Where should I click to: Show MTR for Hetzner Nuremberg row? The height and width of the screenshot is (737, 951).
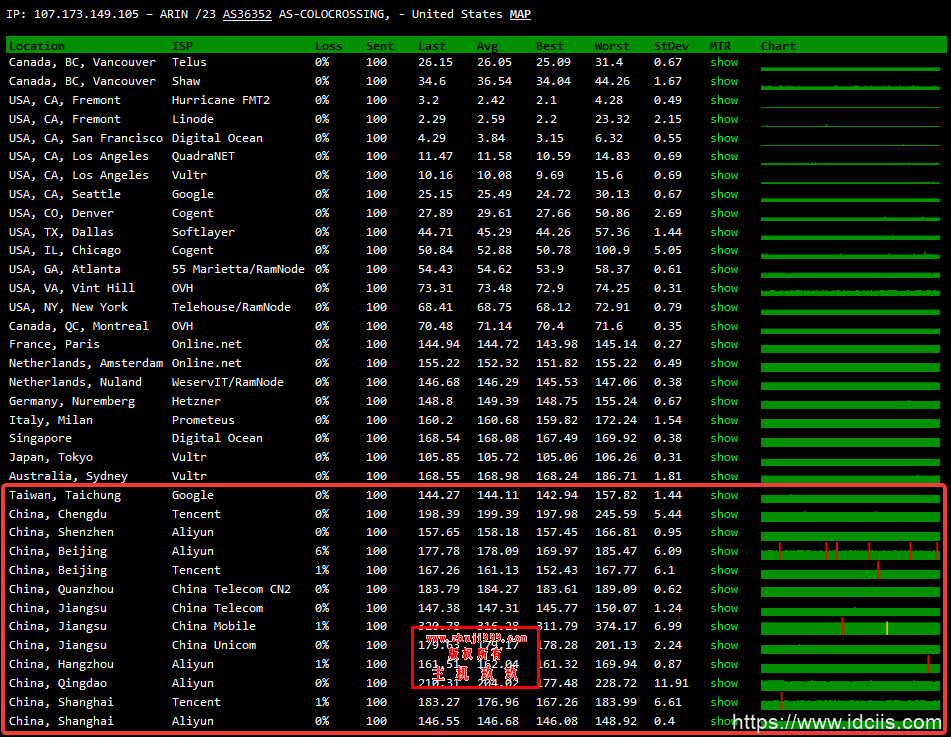tap(724, 401)
